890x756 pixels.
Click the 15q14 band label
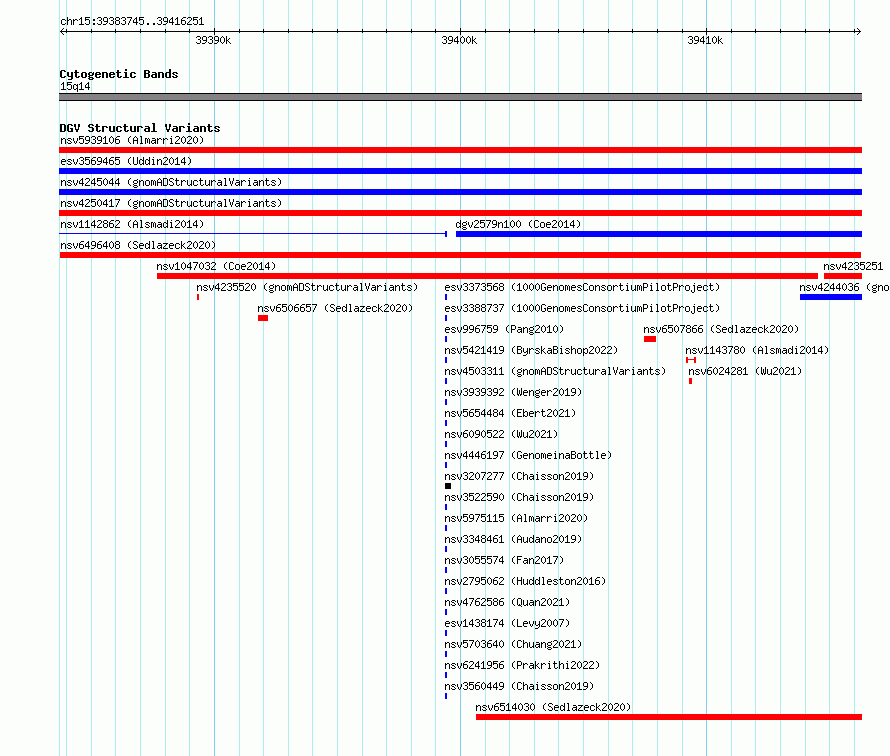point(75,86)
